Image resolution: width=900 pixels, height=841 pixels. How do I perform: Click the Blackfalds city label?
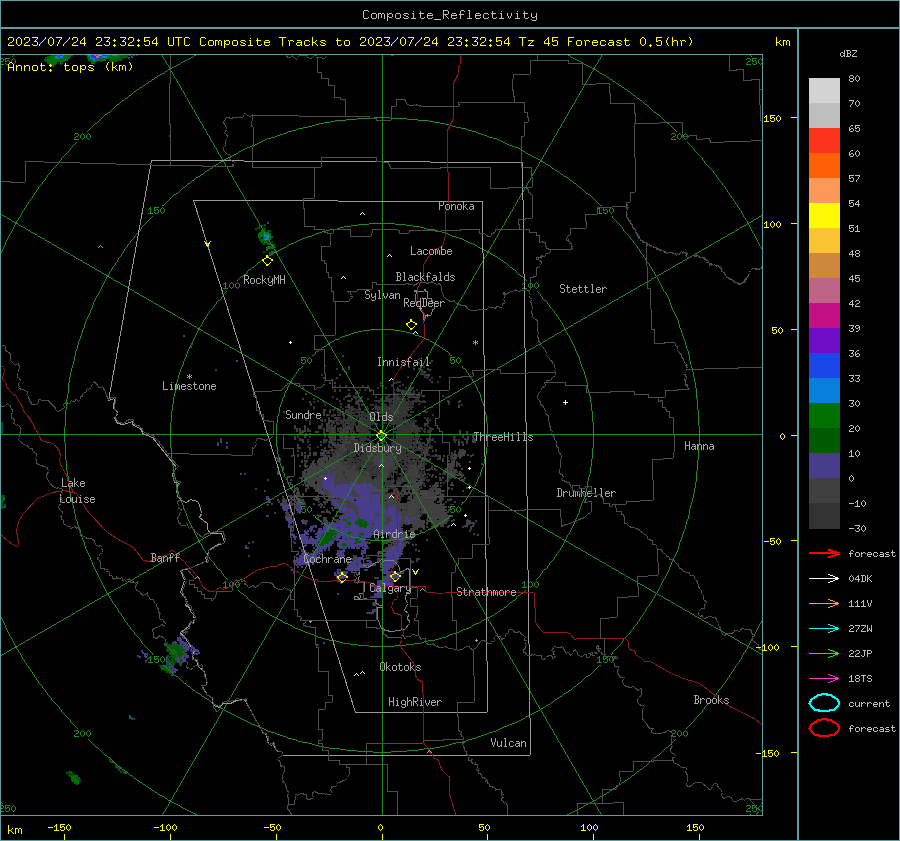point(425,277)
